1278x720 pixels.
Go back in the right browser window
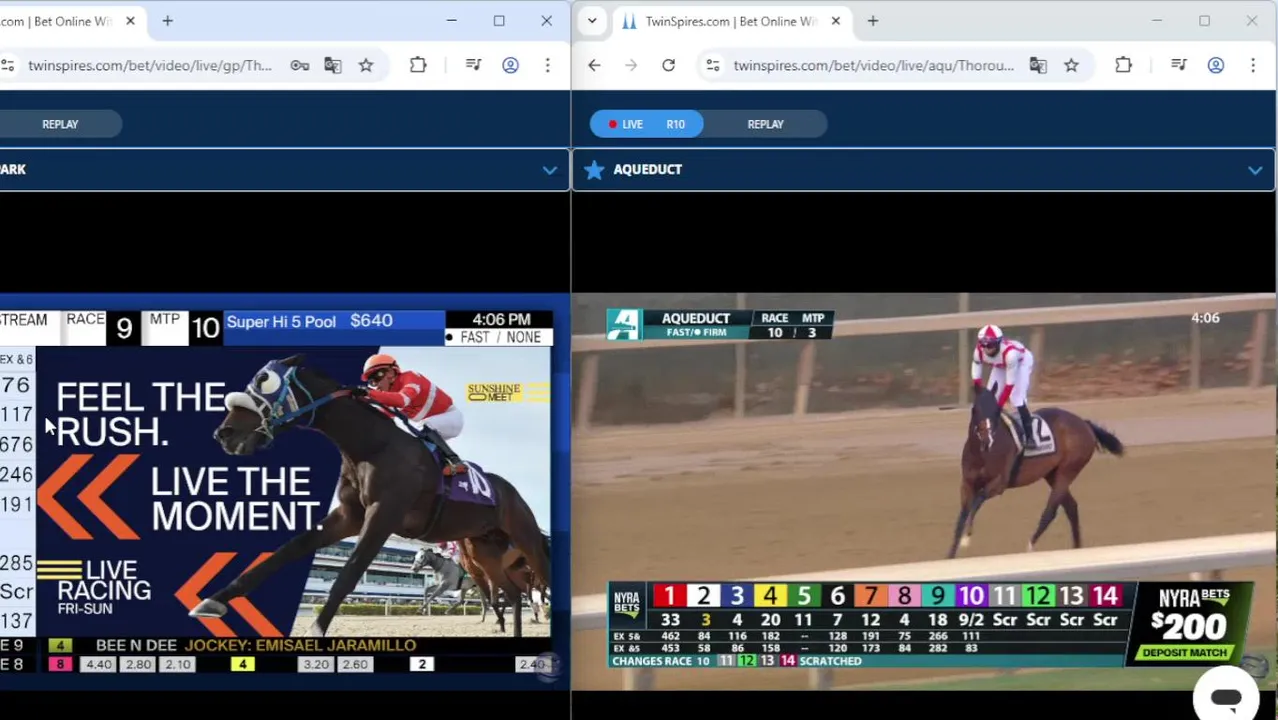click(594, 65)
